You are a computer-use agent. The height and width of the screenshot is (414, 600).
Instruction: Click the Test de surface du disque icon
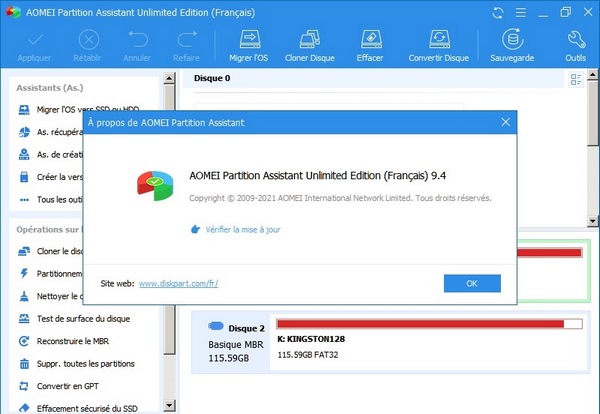[x=24, y=318]
